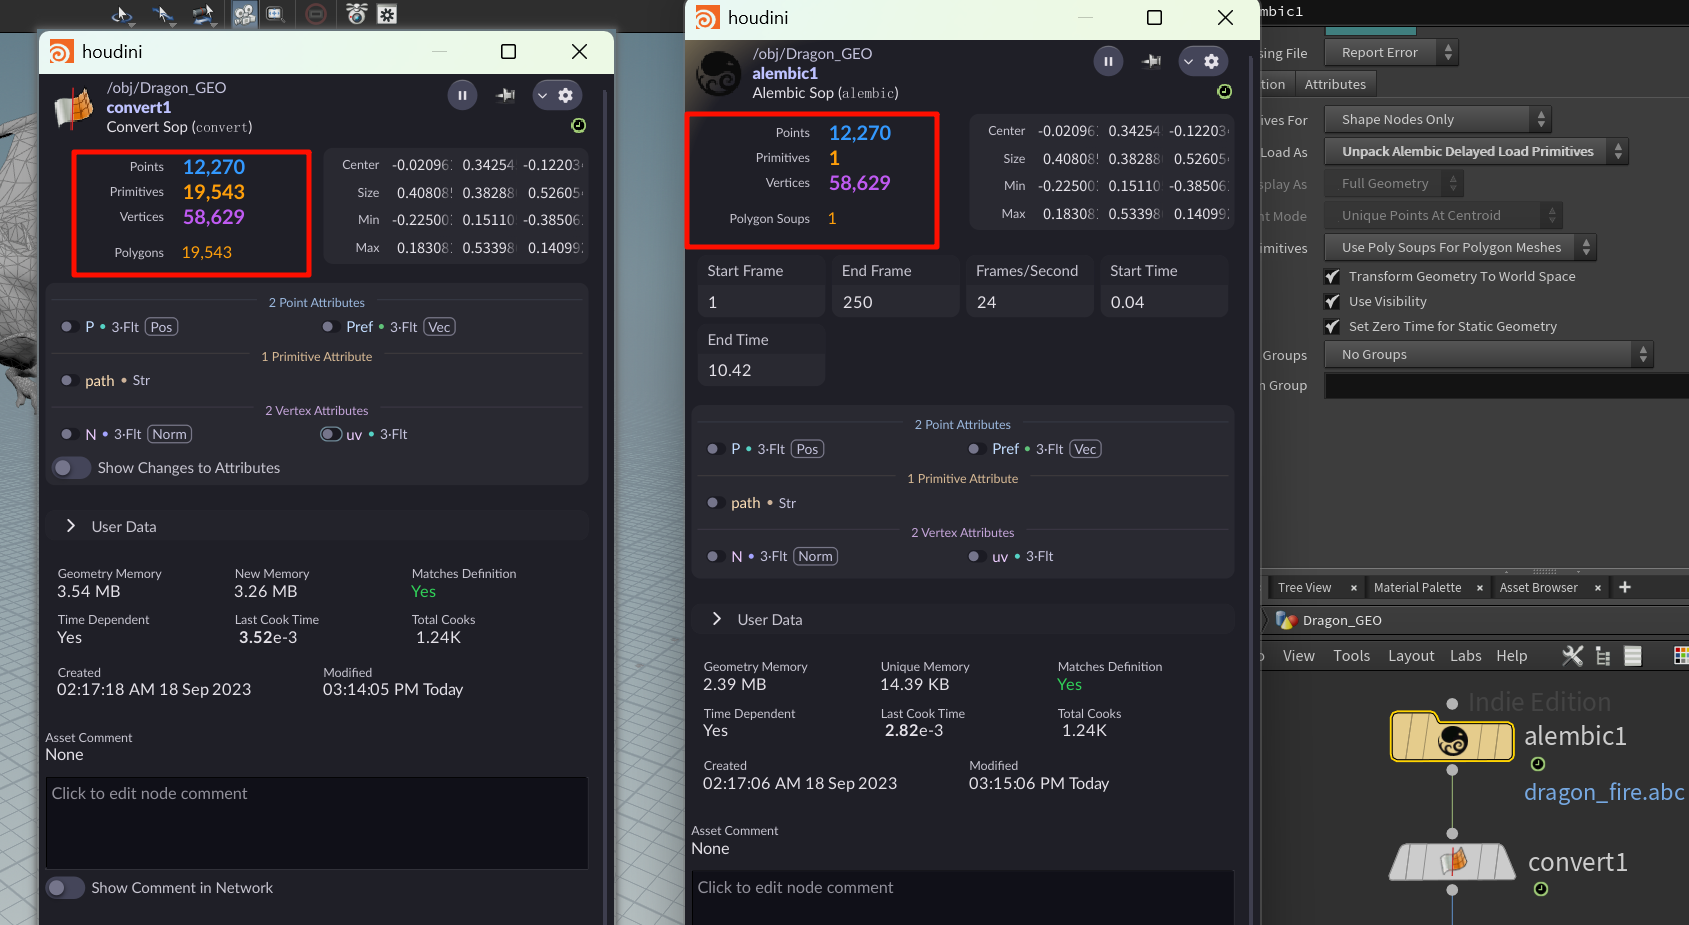Click the zoom-to-region magnifier icon in toolbar
The height and width of the screenshot is (925, 1689).
click(x=275, y=14)
